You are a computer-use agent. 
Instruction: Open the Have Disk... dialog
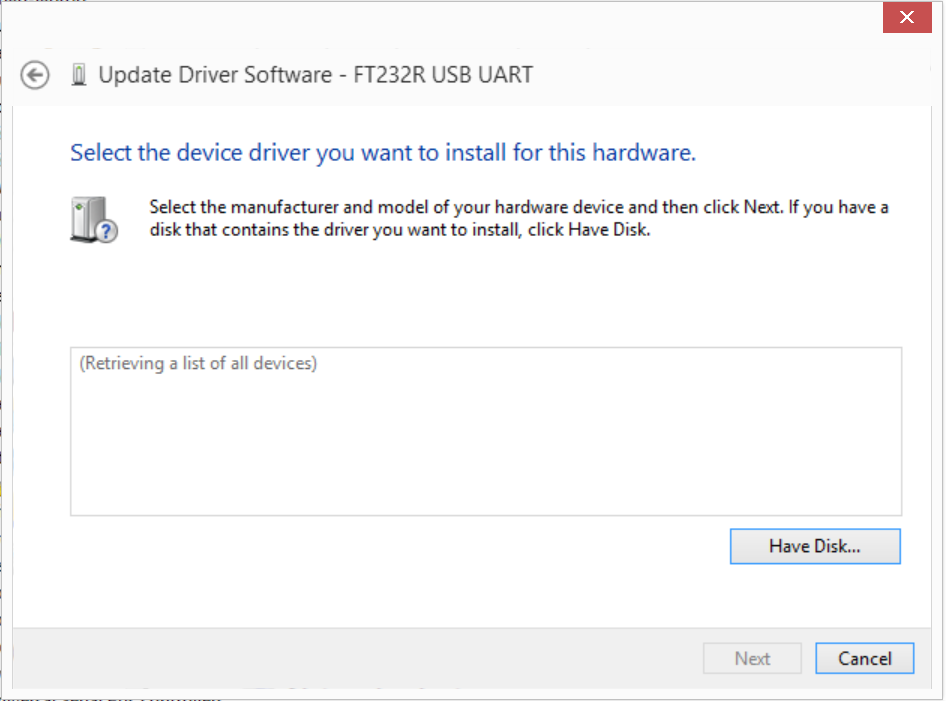coord(815,547)
